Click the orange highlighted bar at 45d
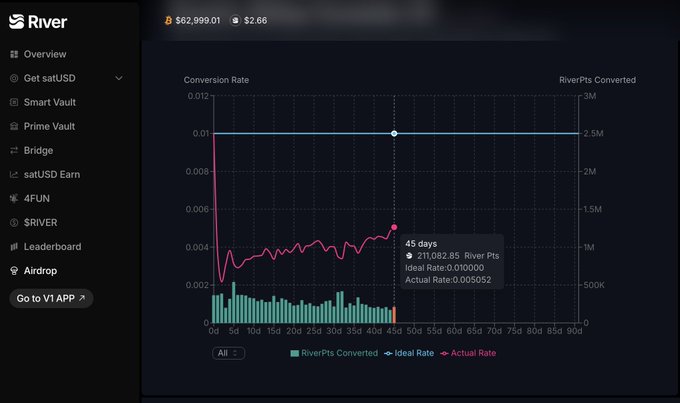Screen dimensions: 680x403 (394, 315)
